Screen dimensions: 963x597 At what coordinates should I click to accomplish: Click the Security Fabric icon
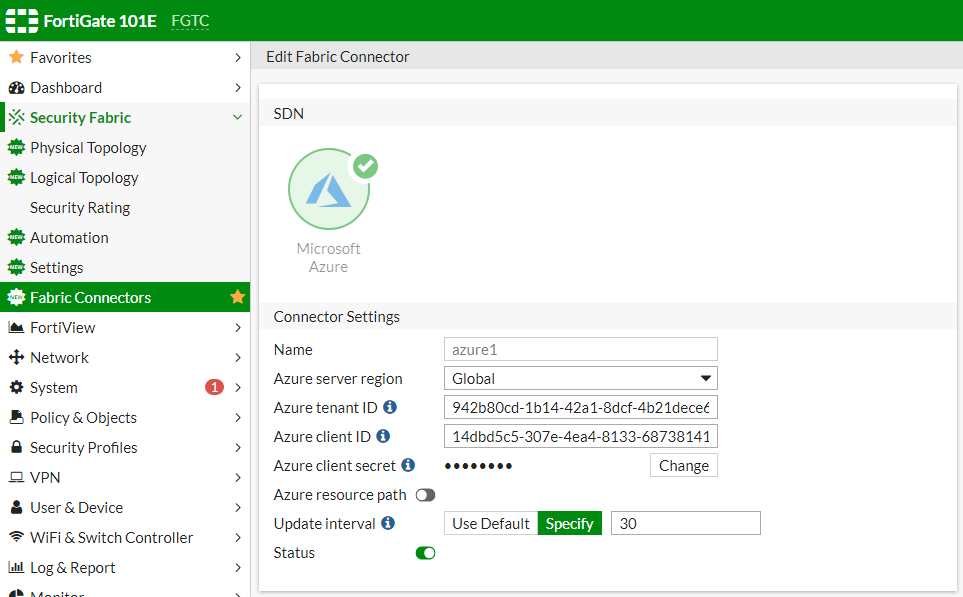[x=17, y=117]
